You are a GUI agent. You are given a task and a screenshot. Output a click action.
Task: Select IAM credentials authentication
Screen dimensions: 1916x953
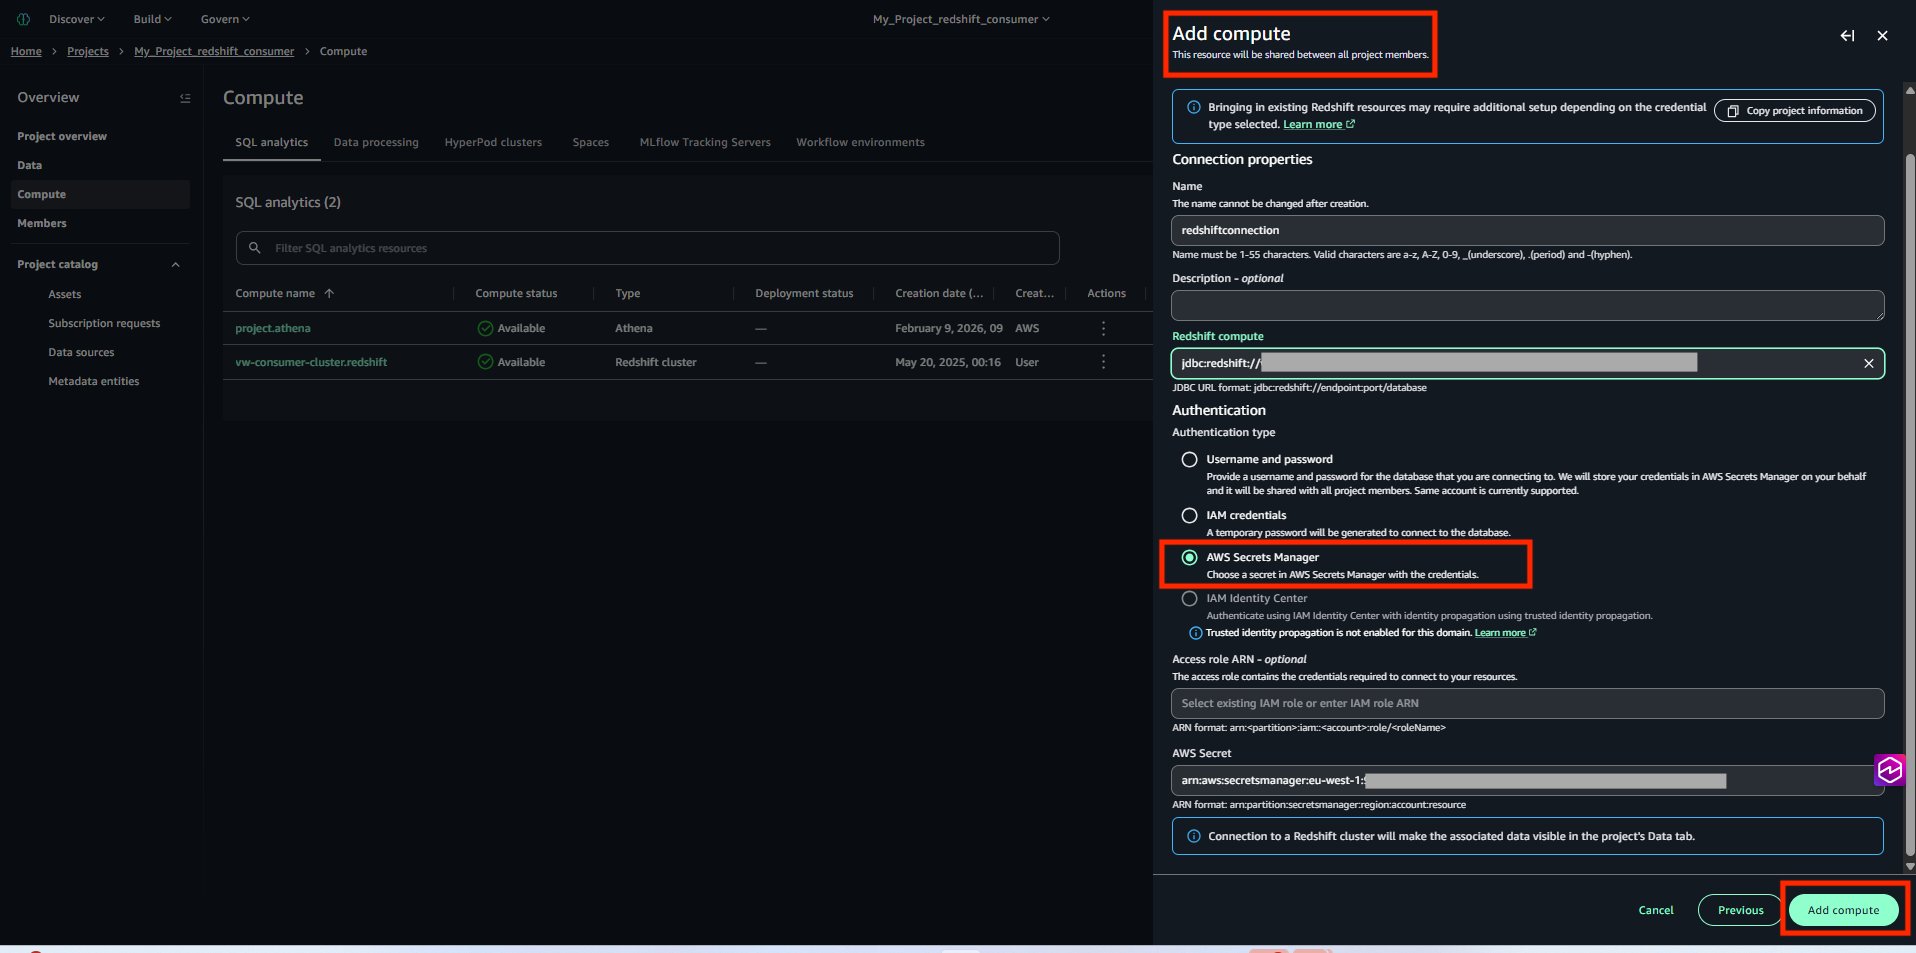tap(1189, 516)
